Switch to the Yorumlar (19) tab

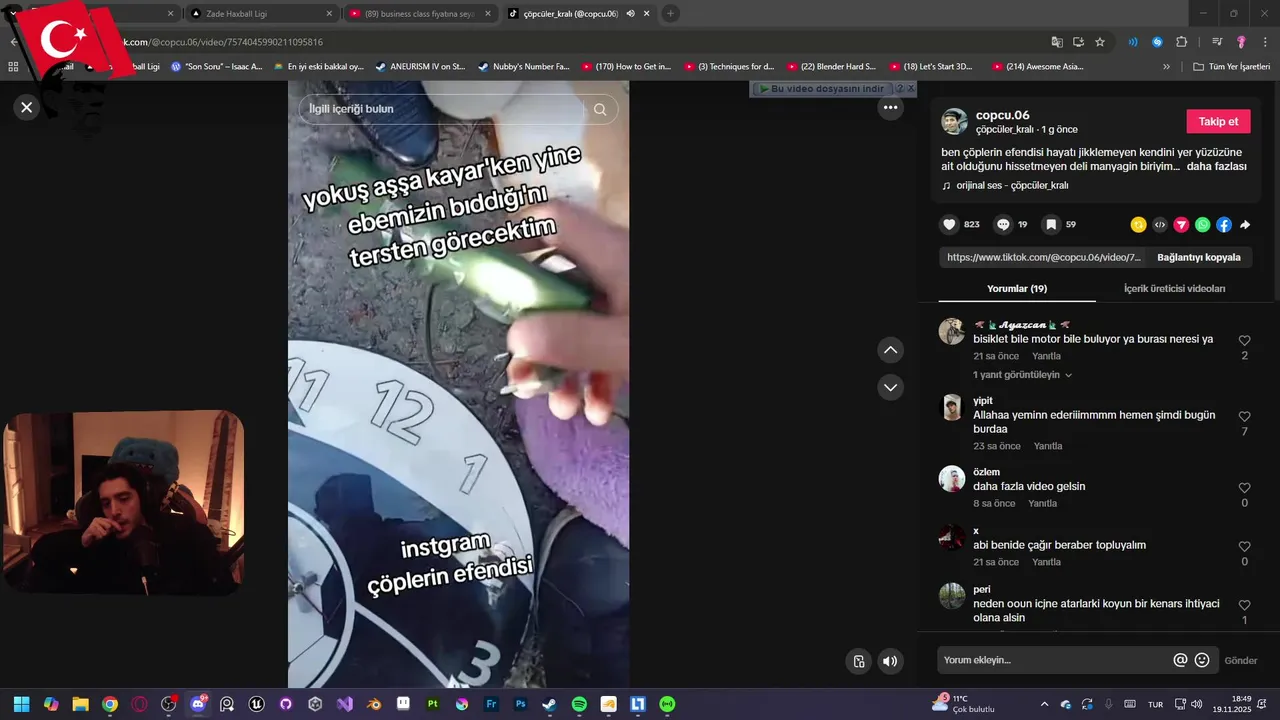[1017, 288]
